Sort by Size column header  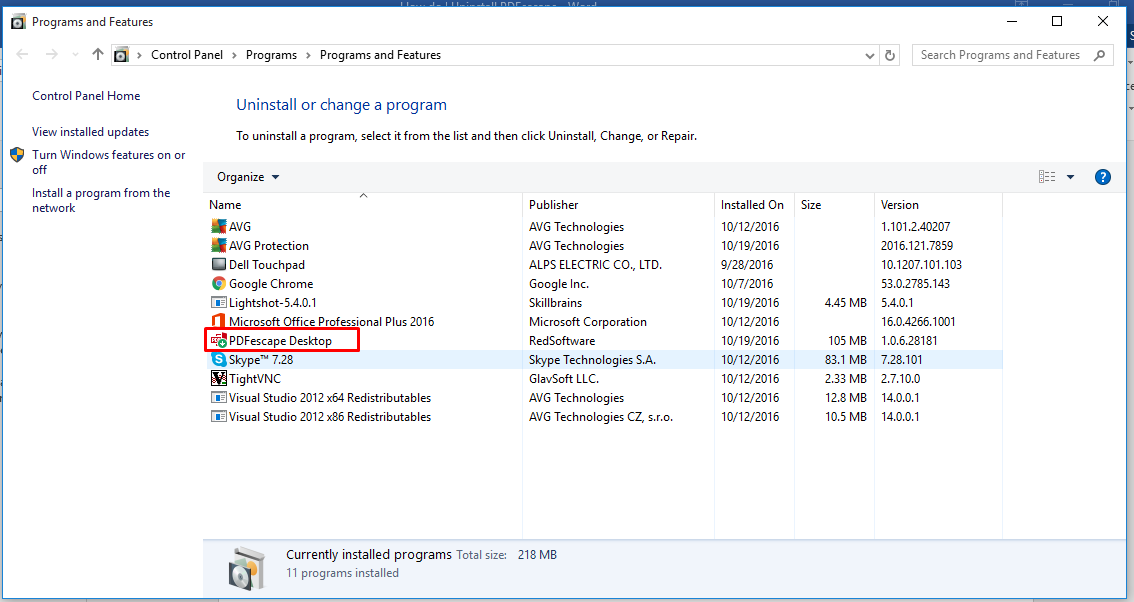click(x=835, y=205)
